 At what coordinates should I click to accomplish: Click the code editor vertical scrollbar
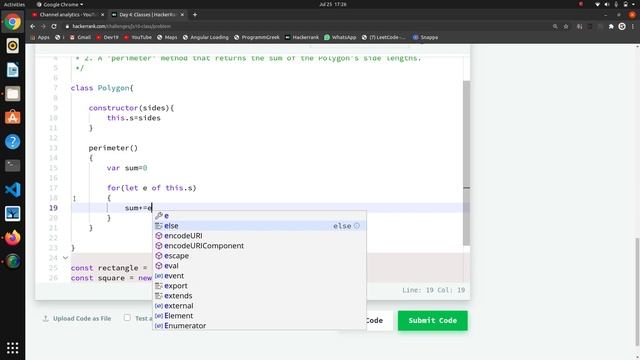[x=467, y=163]
